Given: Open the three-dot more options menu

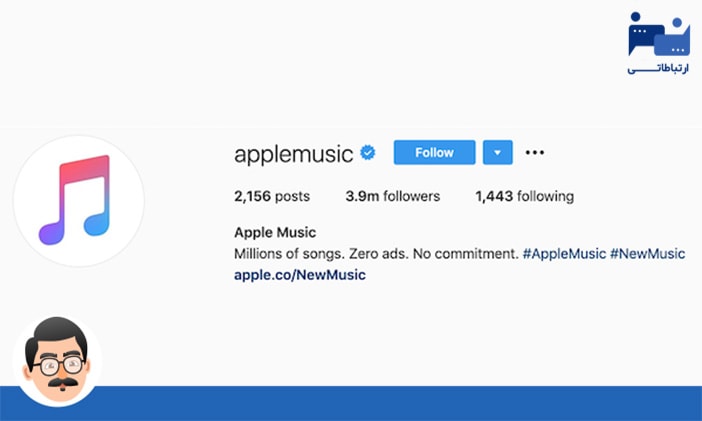Looking at the screenshot, I should [x=535, y=153].
